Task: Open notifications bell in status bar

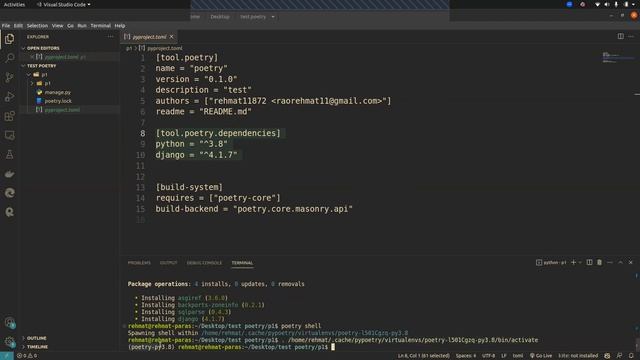Action: [631, 356]
